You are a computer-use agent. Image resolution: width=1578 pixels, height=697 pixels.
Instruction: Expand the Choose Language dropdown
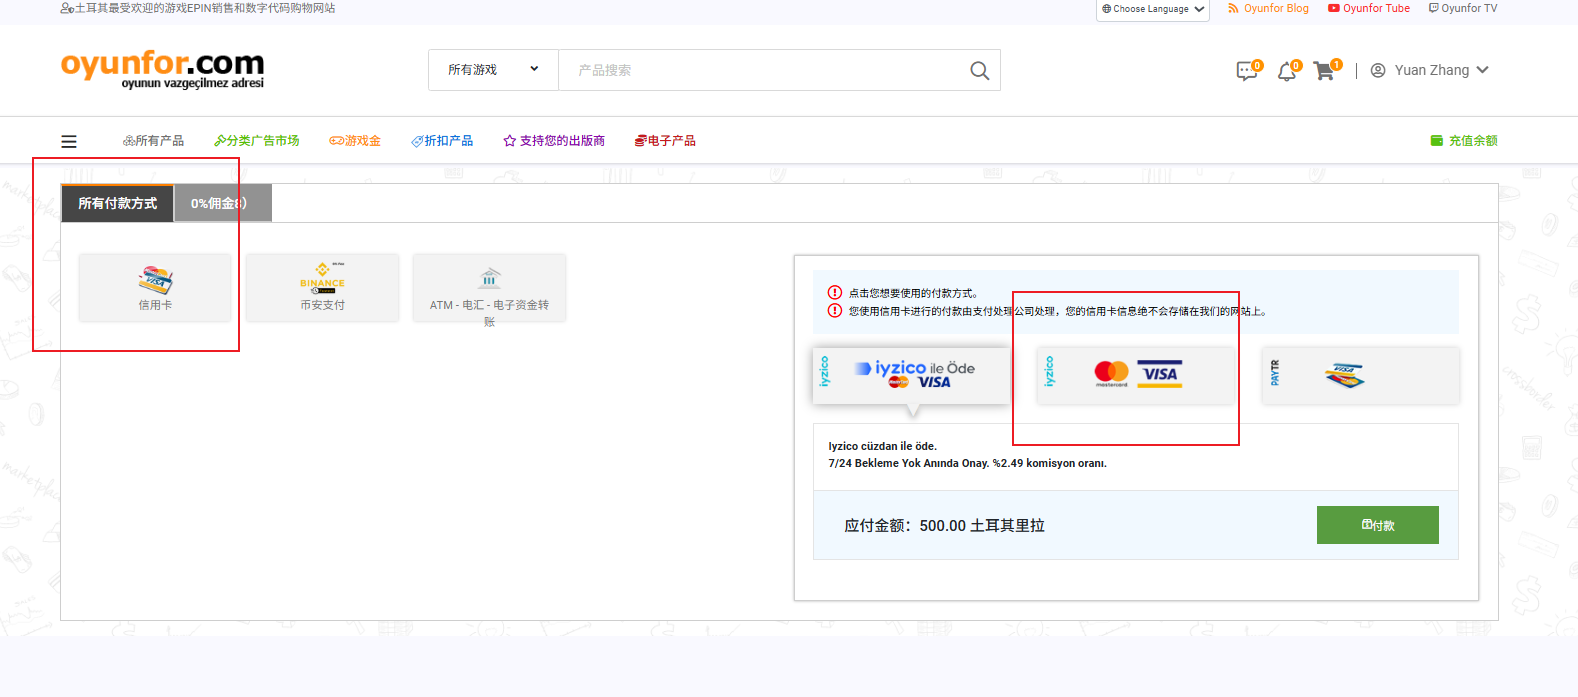1153,9
